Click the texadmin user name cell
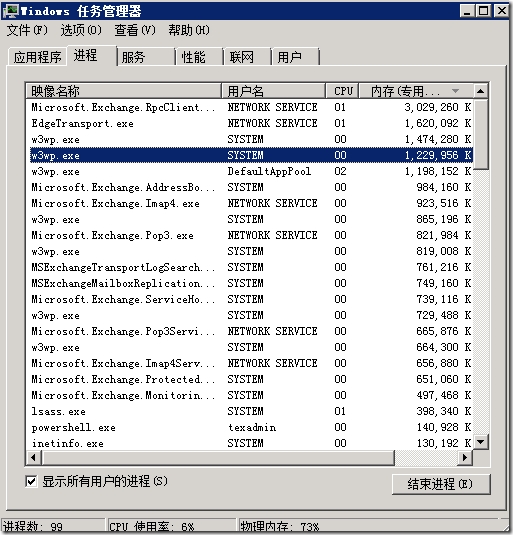 coord(252,428)
